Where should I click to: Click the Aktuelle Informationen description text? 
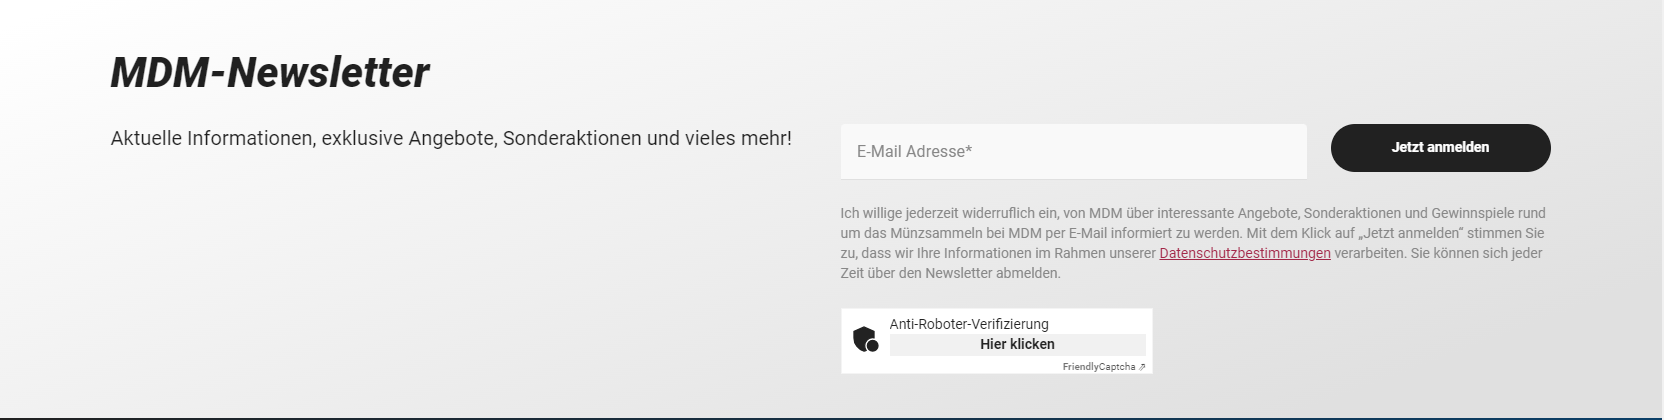pyautogui.click(x=451, y=138)
